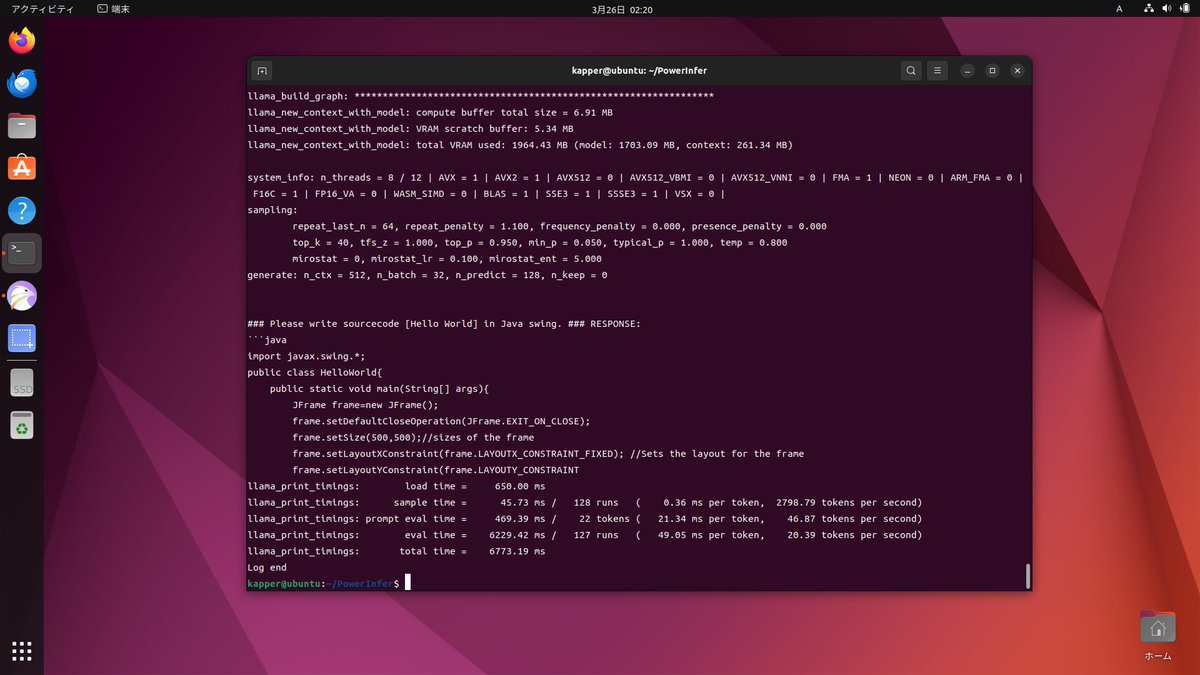
Task: Click the "JFrame frame=new JFrame();" line
Action: point(365,405)
